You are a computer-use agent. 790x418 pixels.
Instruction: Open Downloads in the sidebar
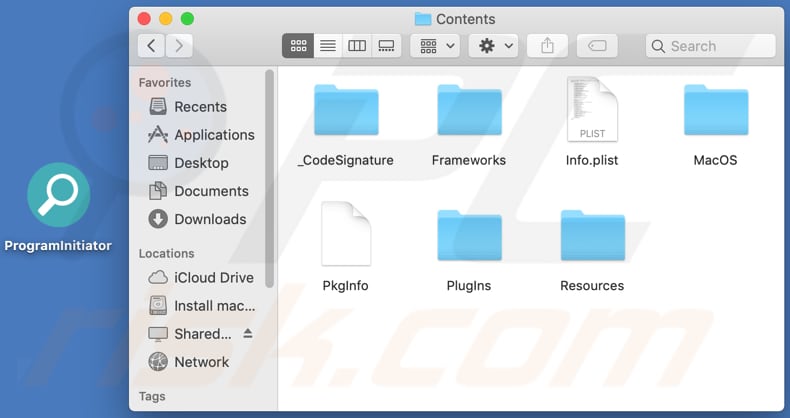198,220
